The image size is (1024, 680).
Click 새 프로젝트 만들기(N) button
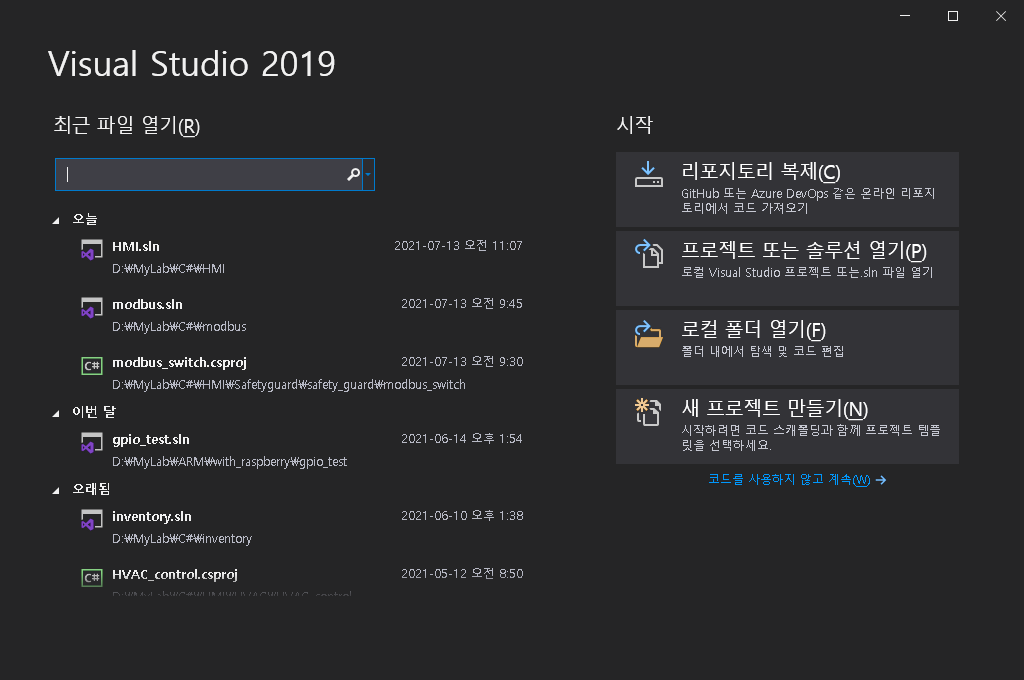[787, 427]
